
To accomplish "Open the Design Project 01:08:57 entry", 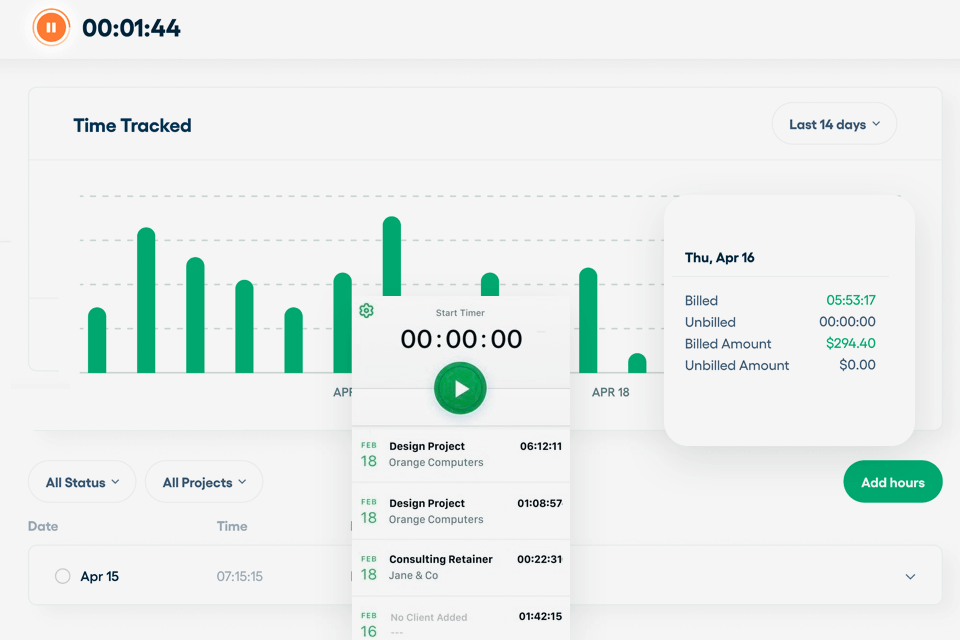I will click(461, 511).
